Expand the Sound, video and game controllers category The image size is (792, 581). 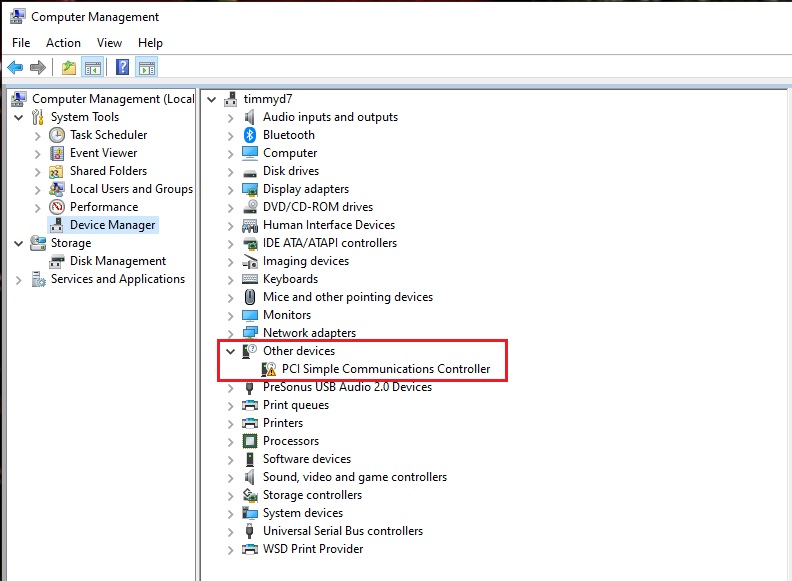(230, 478)
